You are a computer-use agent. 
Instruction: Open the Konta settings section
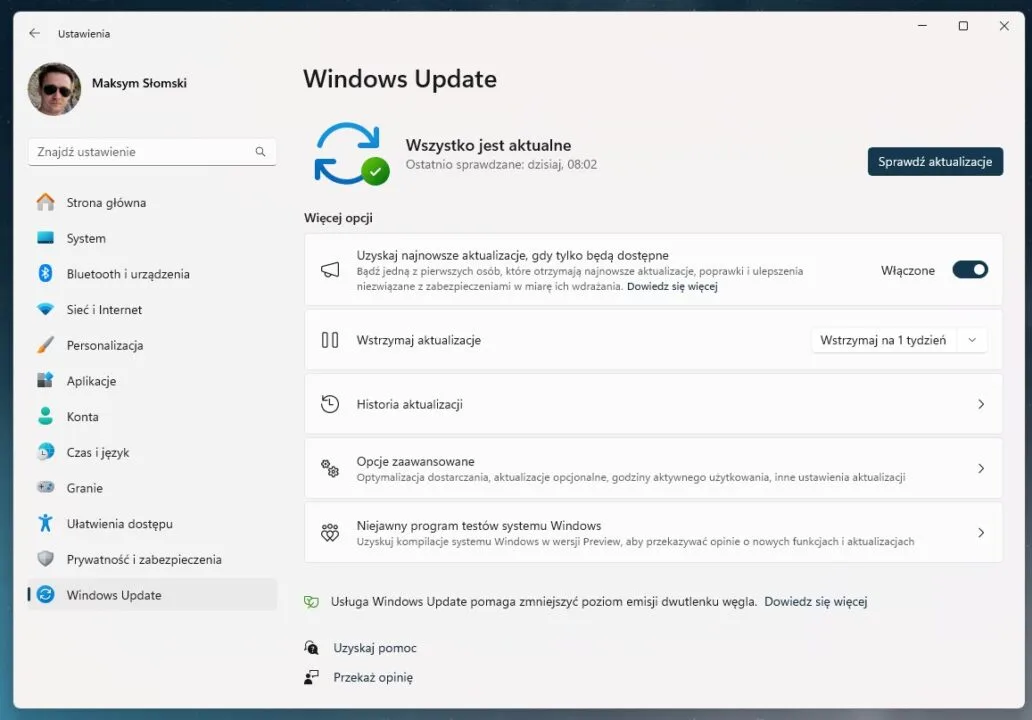82,417
